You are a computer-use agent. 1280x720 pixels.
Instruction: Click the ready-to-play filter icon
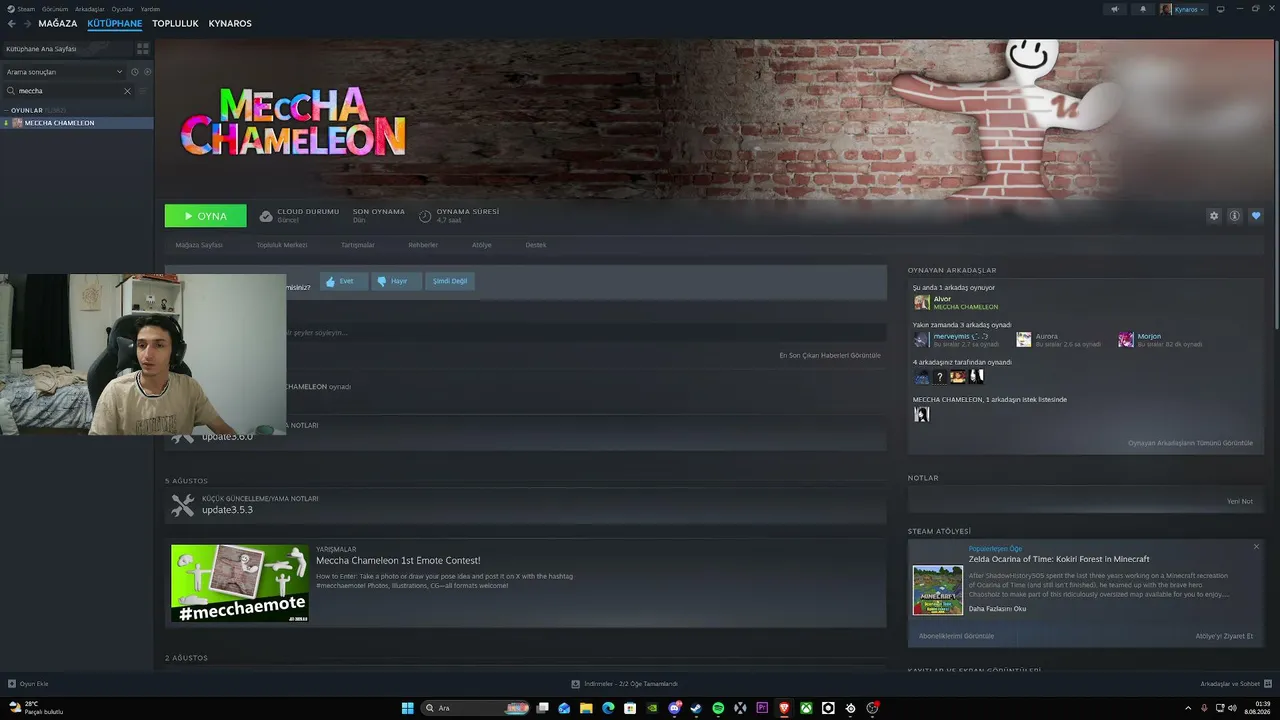pos(148,72)
